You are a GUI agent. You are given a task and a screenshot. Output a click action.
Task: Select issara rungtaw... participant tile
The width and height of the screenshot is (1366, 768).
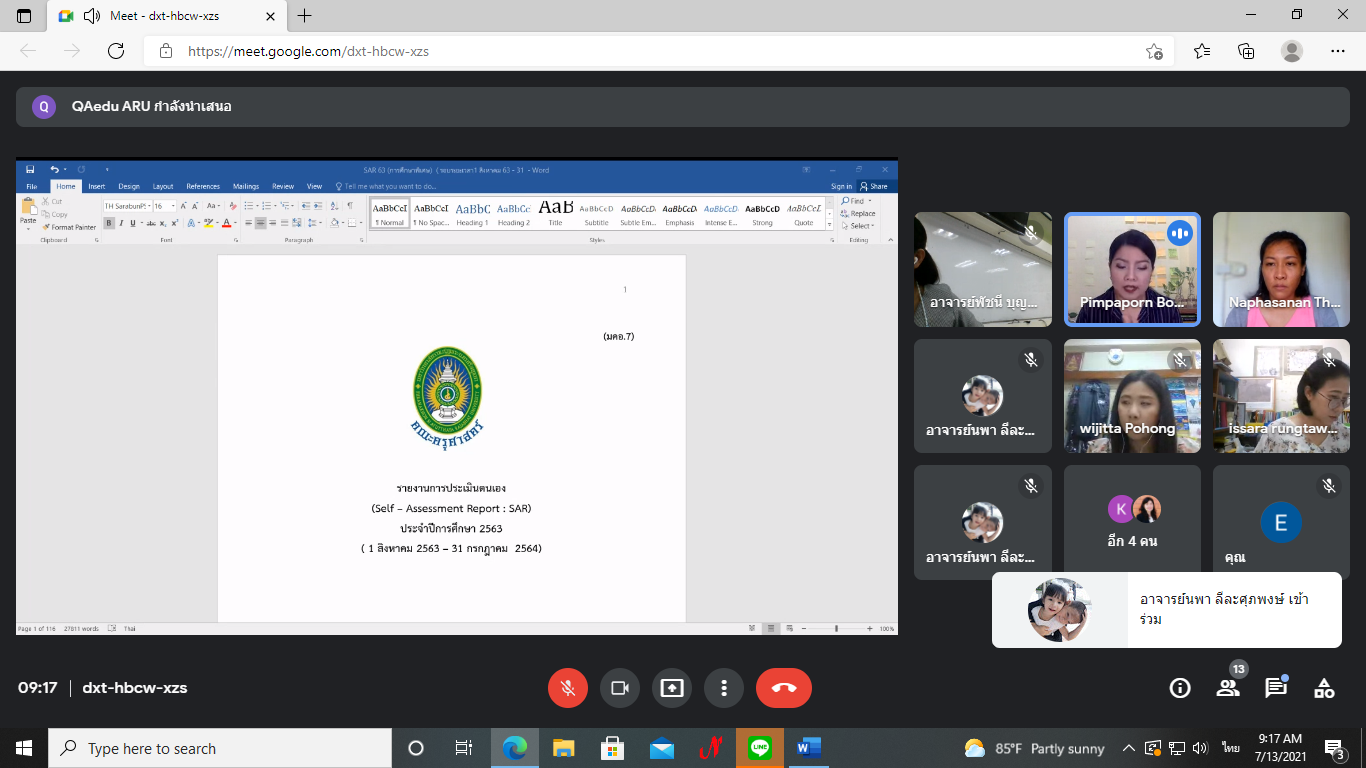[x=1281, y=396]
